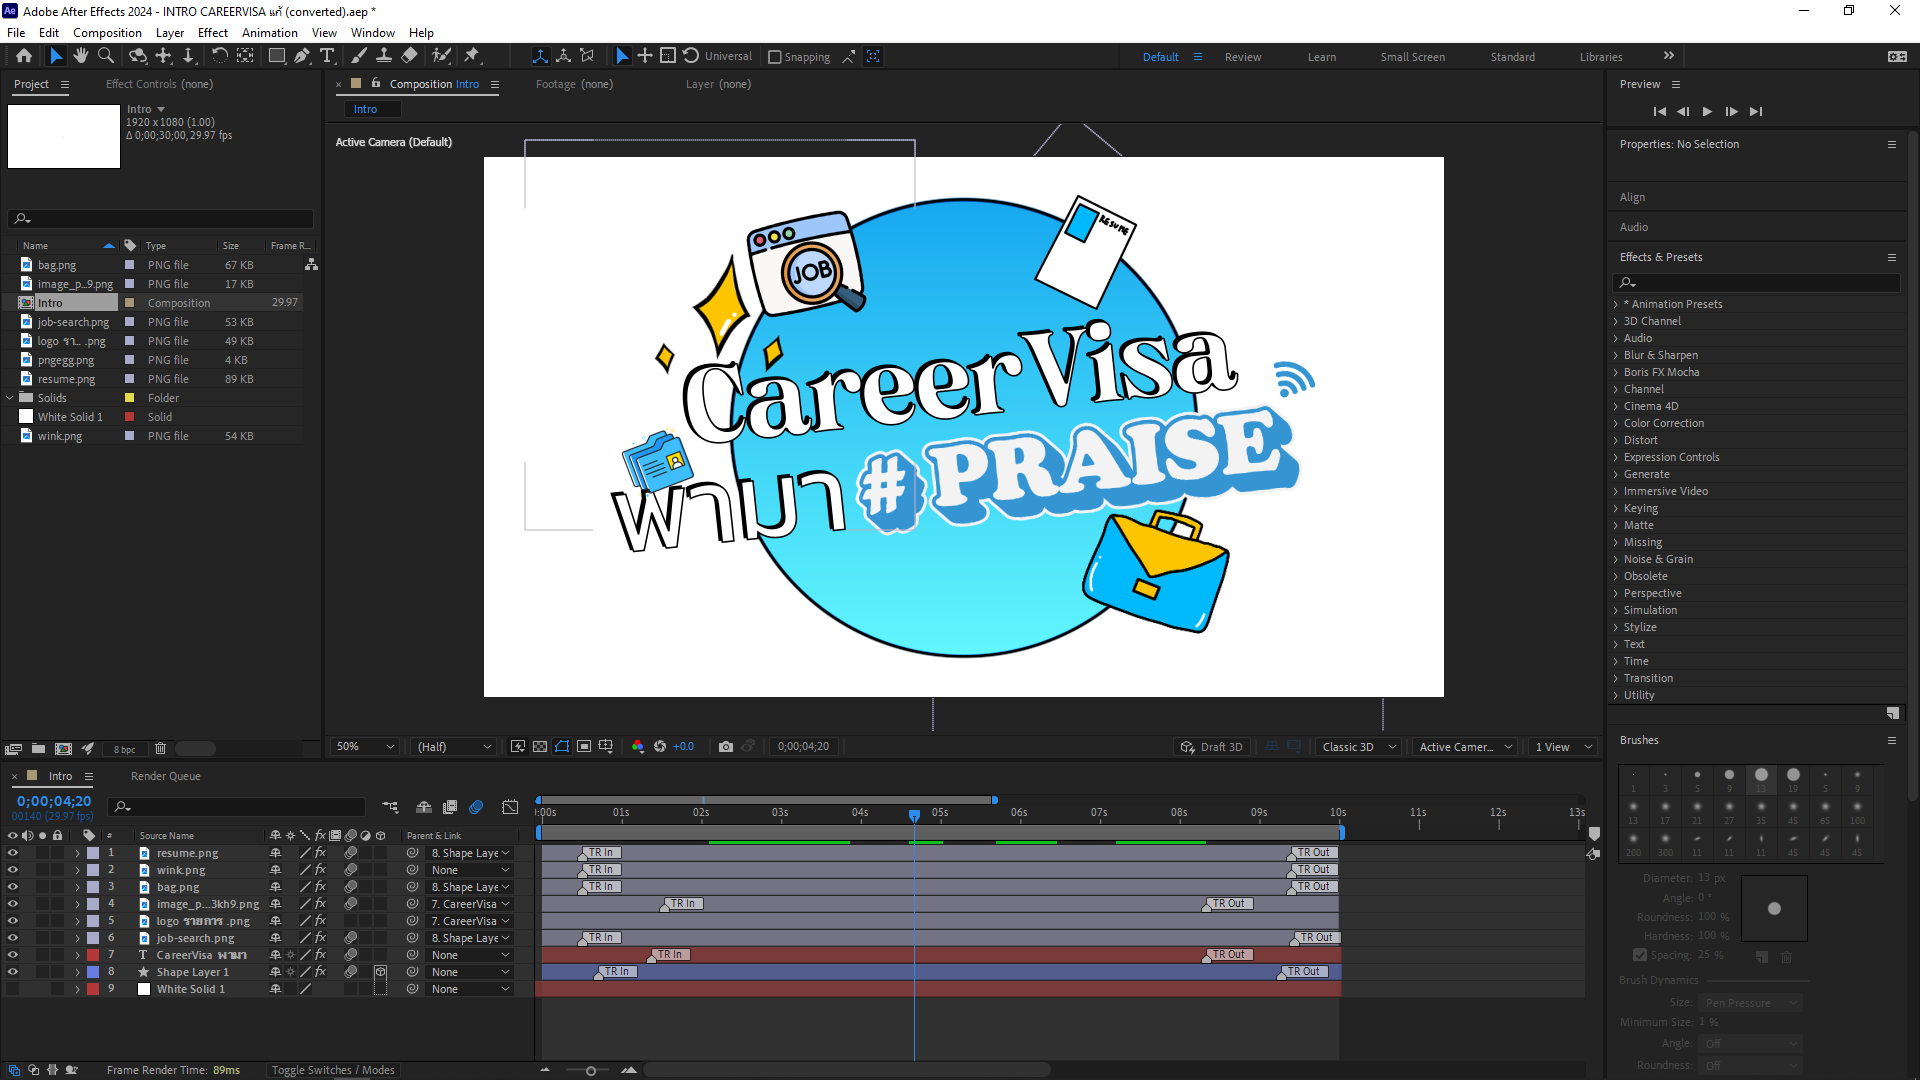
Task: Select the Pen tool
Action: click(302, 56)
